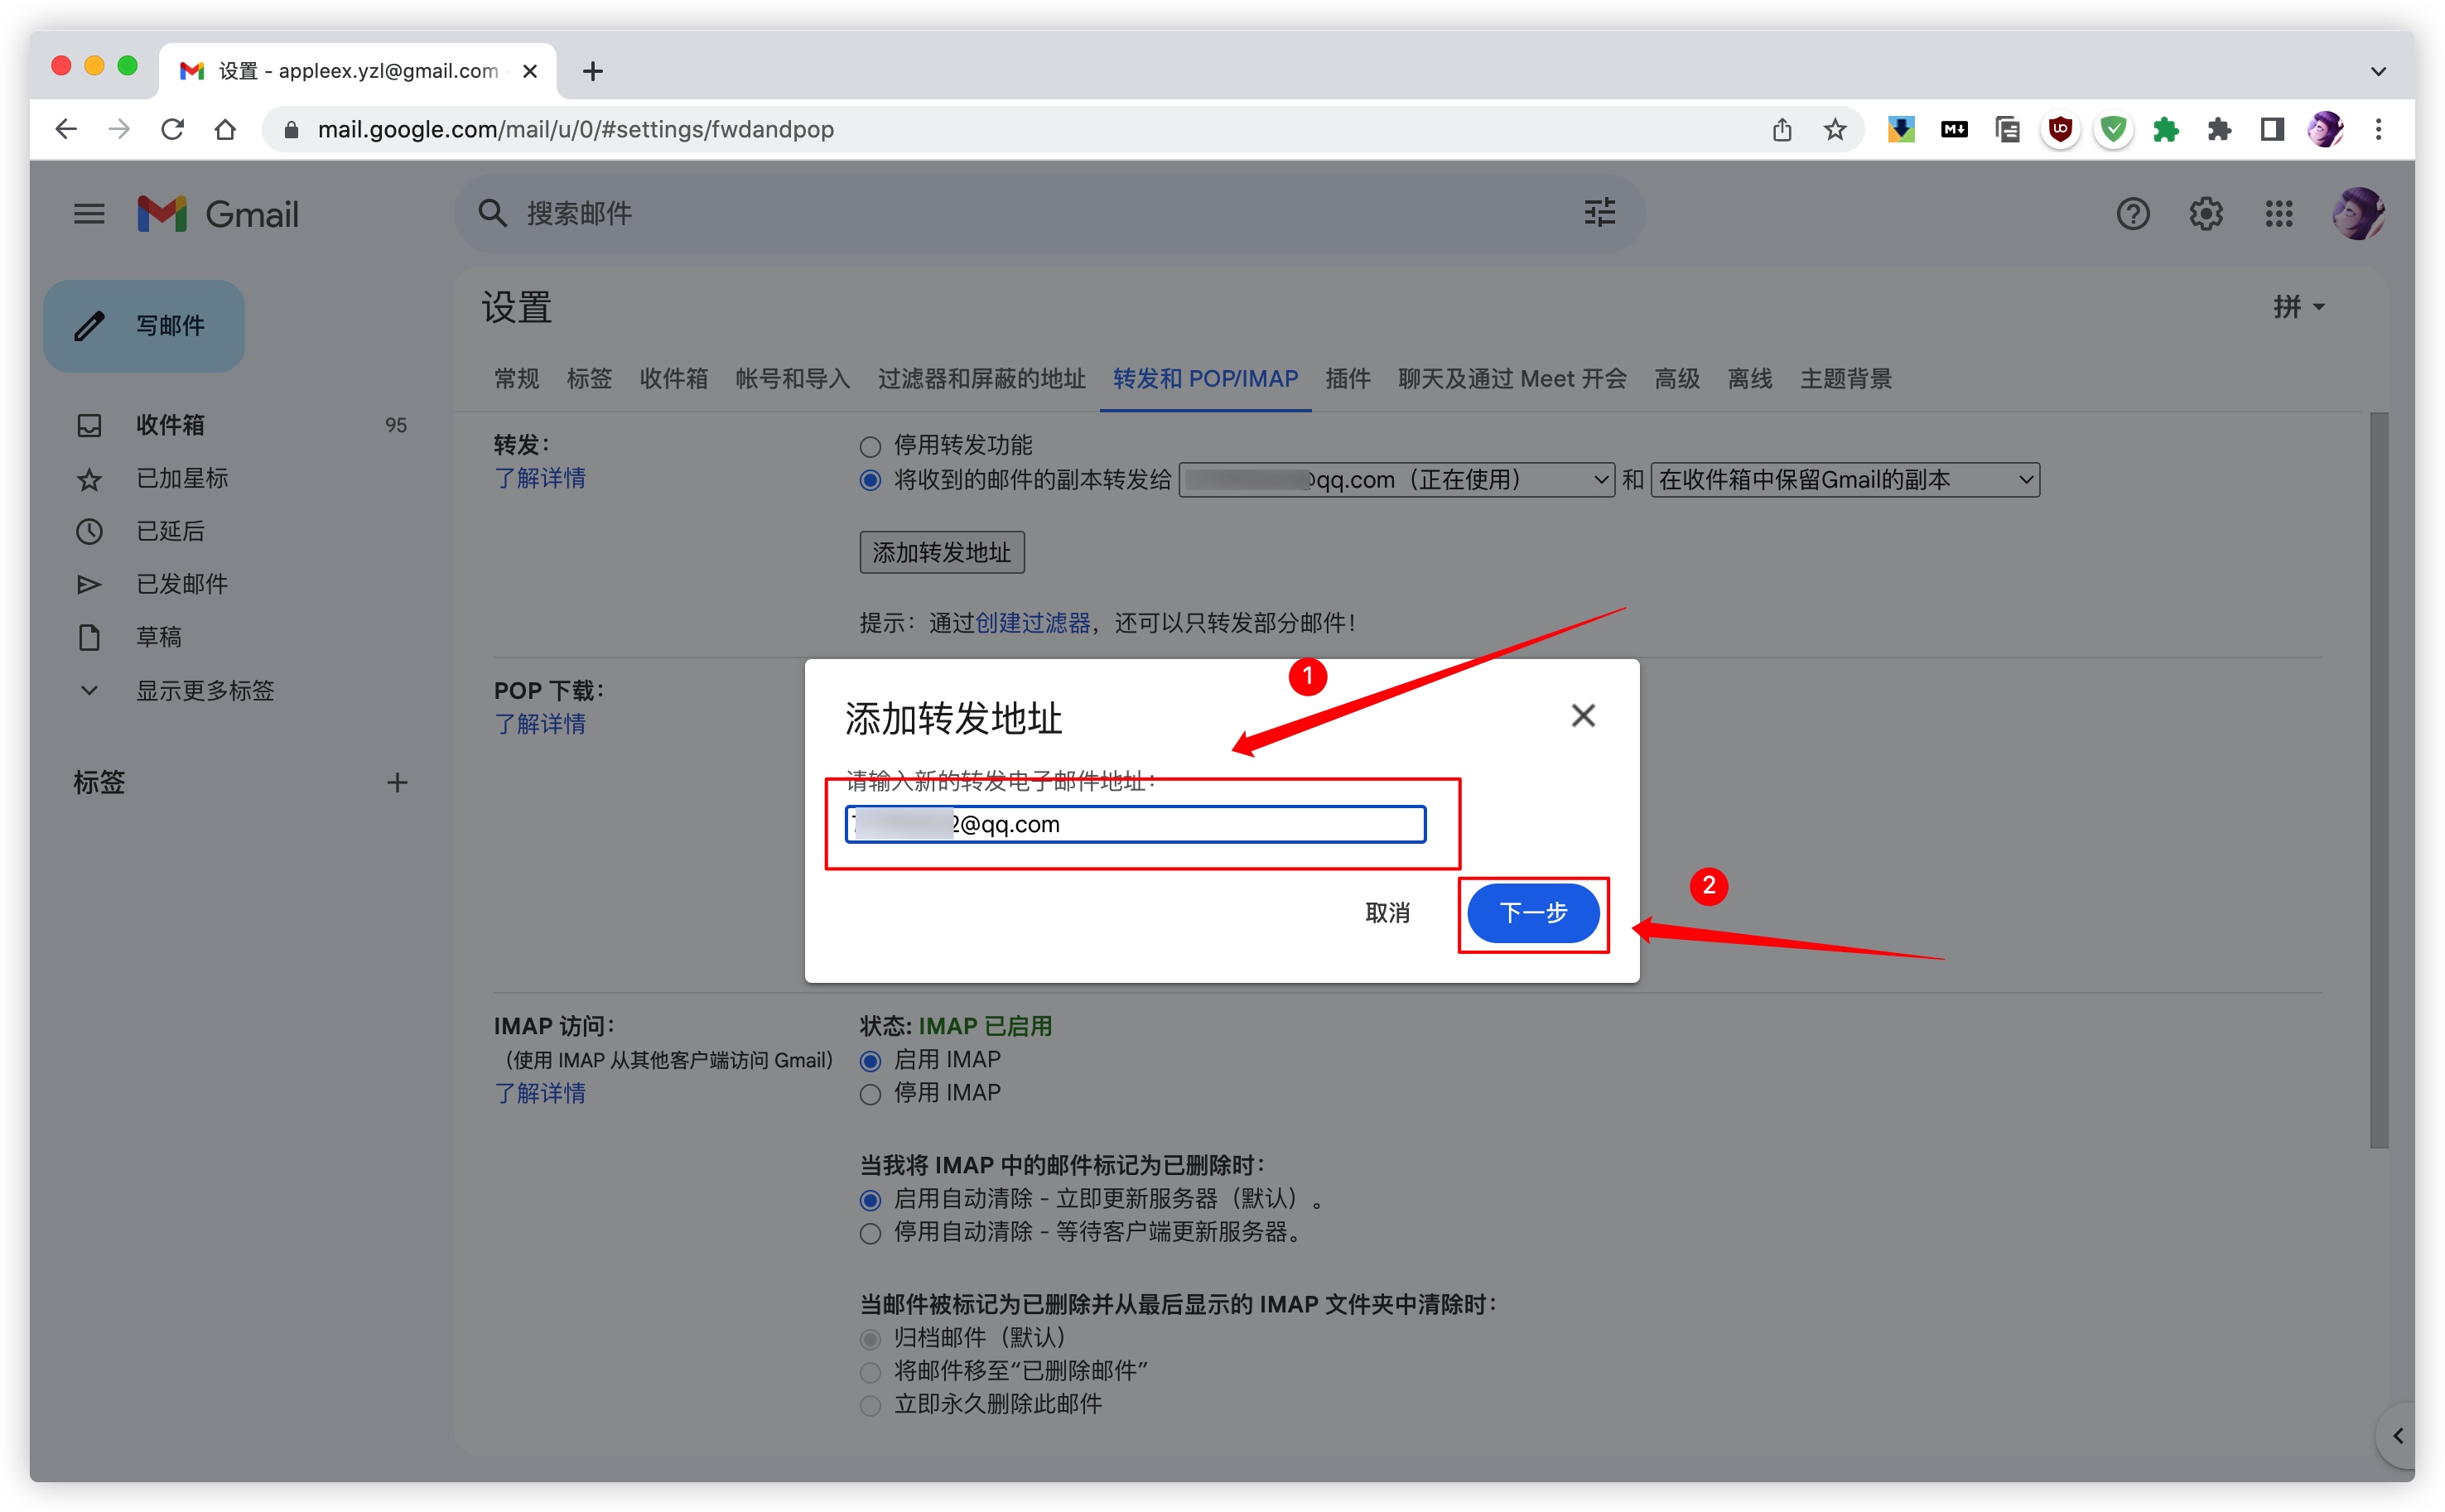
Task: Open the Google account avatar
Action: tap(2357, 213)
